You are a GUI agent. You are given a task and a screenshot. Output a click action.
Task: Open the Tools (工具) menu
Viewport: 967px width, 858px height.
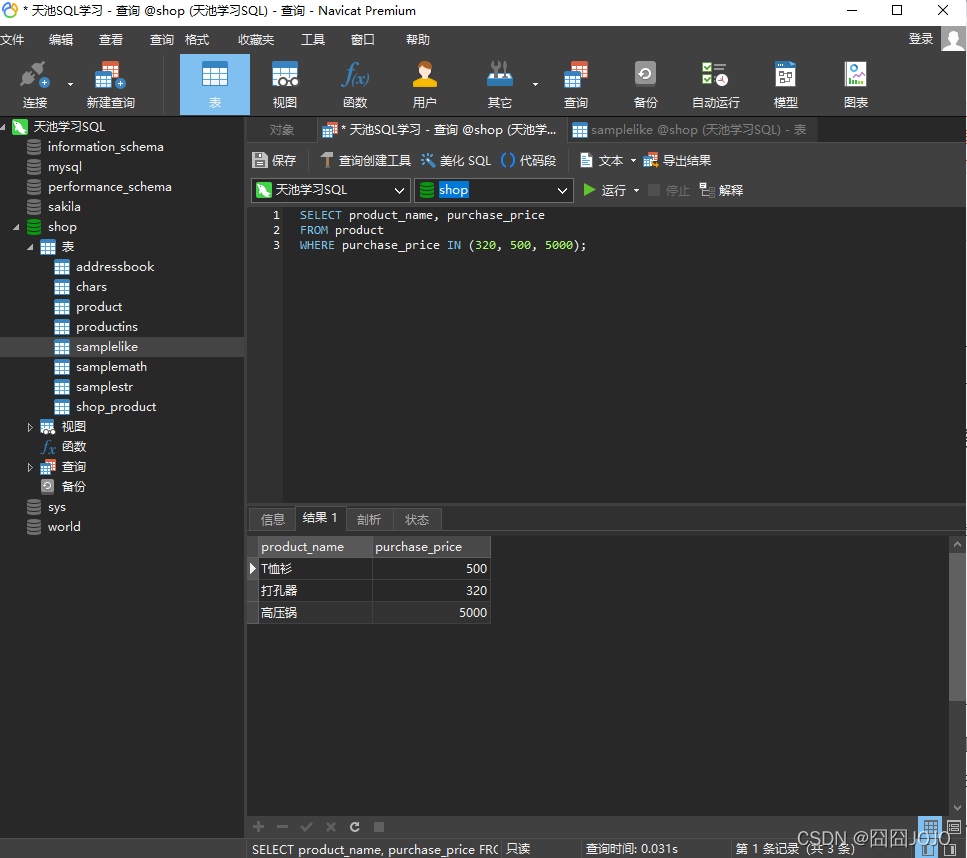313,39
